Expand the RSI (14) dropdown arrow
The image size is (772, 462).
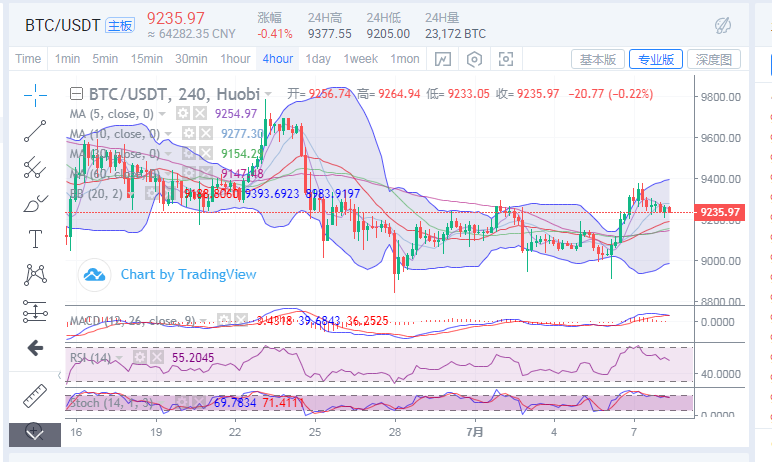119,358
